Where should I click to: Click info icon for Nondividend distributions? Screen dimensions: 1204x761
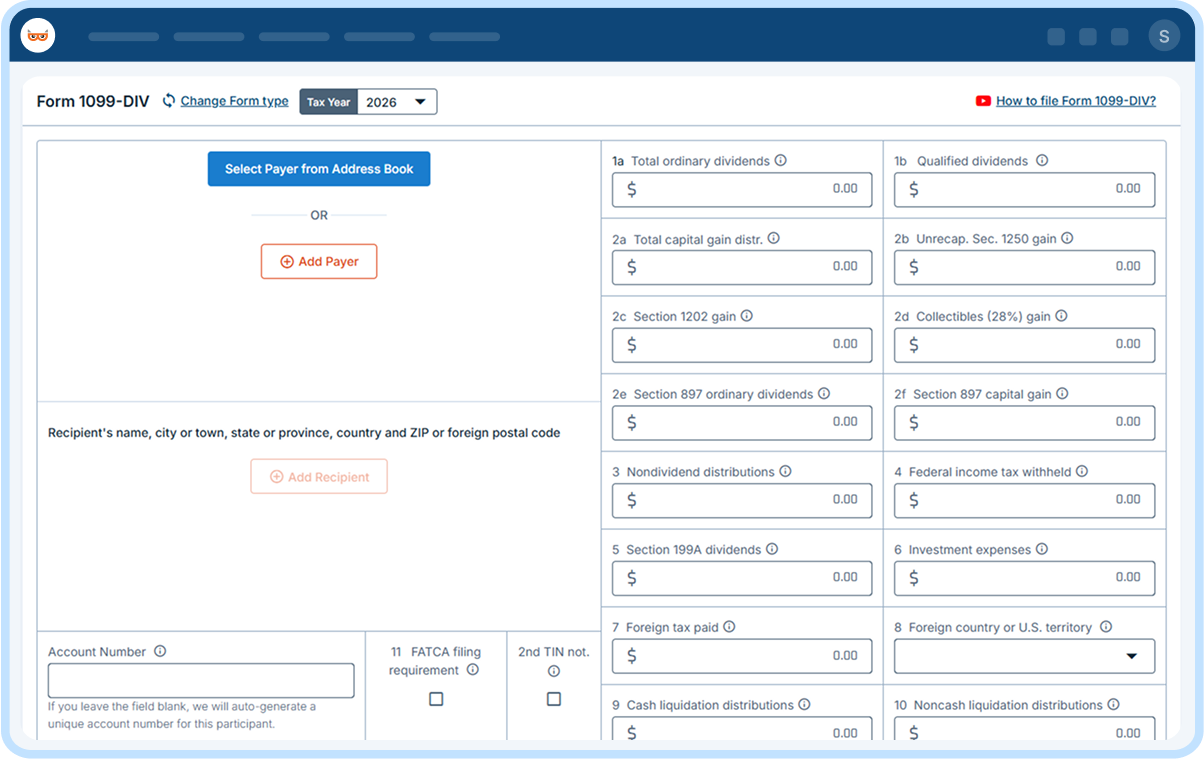point(785,472)
